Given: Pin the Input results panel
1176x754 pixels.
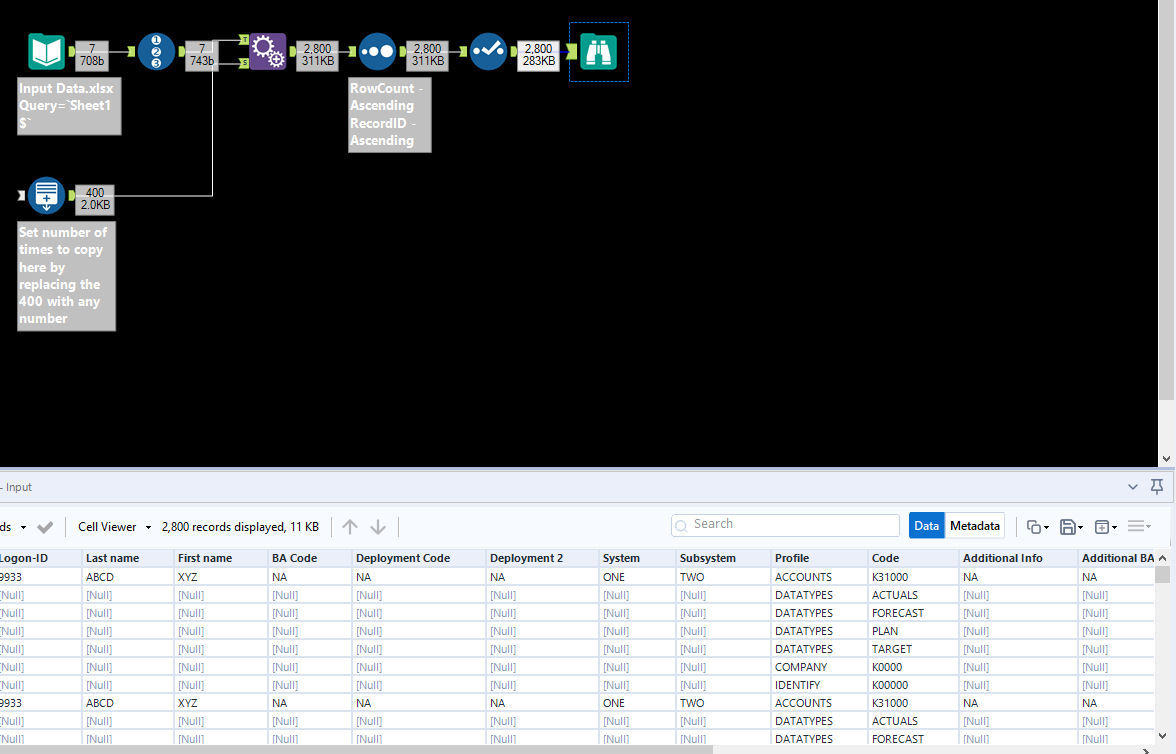Looking at the screenshot, I should [x=1156, y=487].
